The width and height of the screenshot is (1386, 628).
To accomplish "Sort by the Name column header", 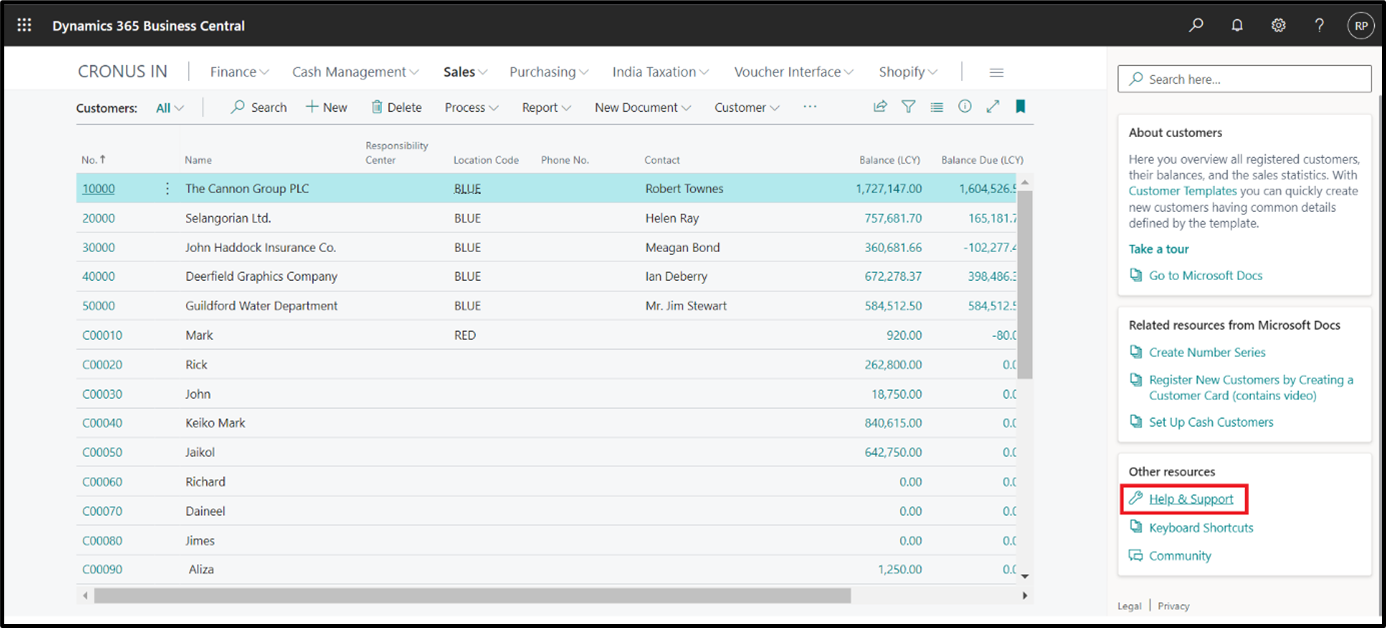I will pos(198,160).
